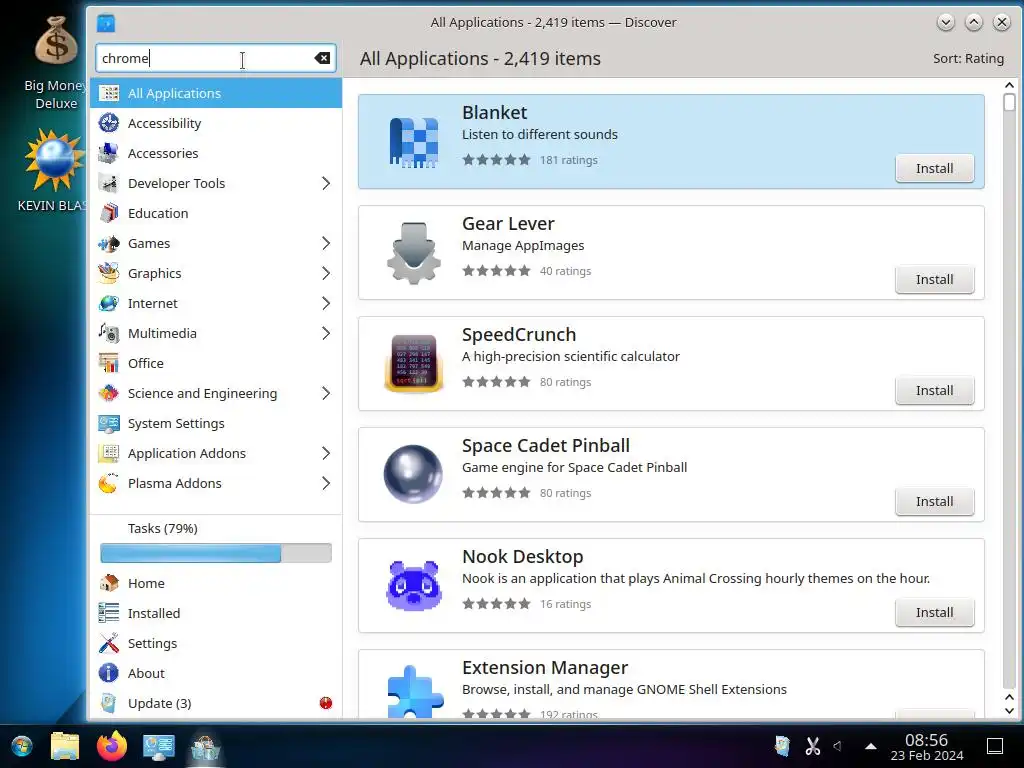Image resolution: width=1024 pixels, height=768 pixels.
Task: Click the Nook Desktop raccoon icon
Action: [414, 585]
